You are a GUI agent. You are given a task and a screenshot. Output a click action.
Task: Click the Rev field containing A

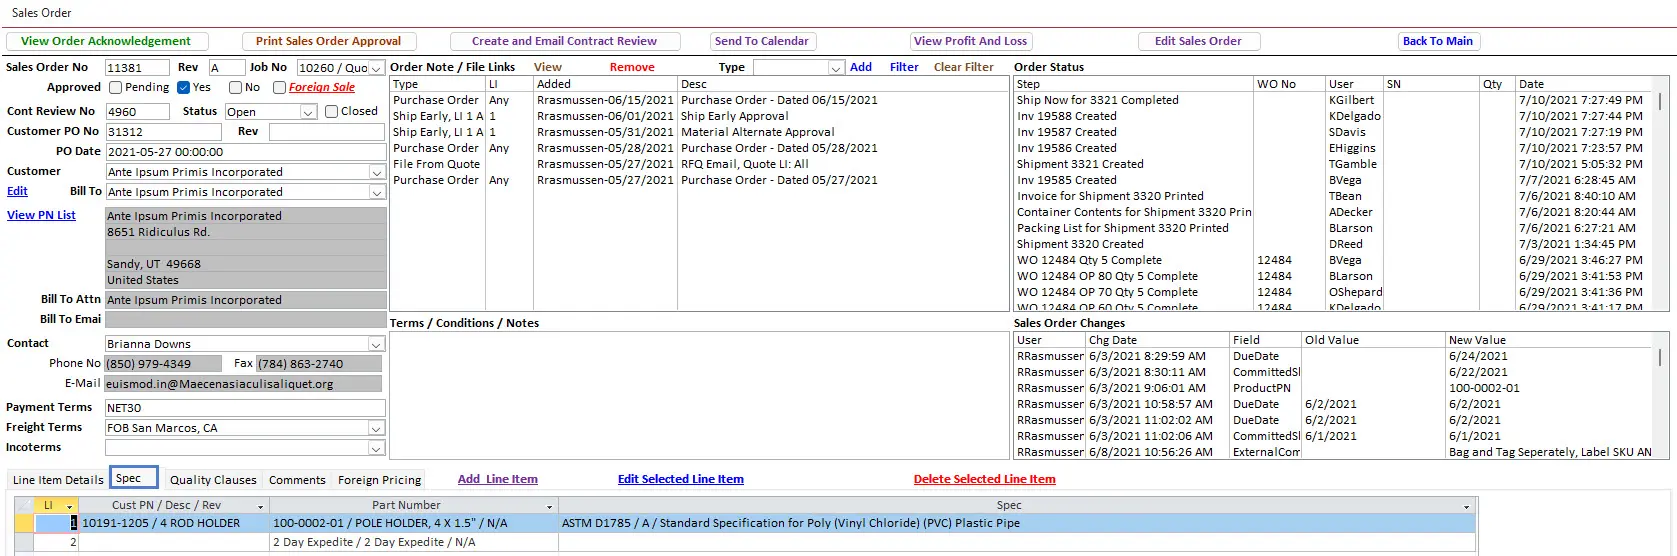226,68
